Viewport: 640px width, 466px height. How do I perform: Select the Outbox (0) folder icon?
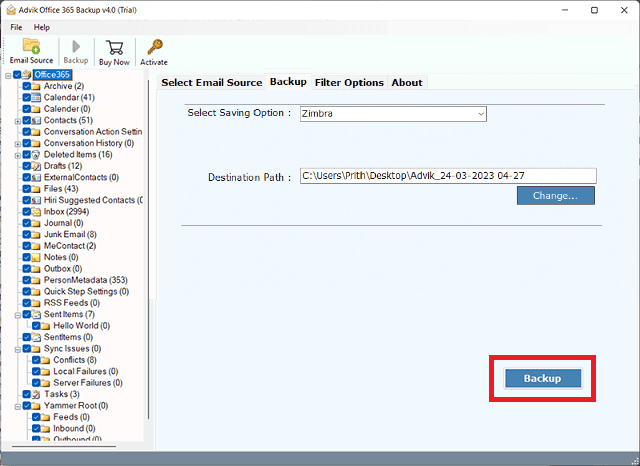point(36,269)
